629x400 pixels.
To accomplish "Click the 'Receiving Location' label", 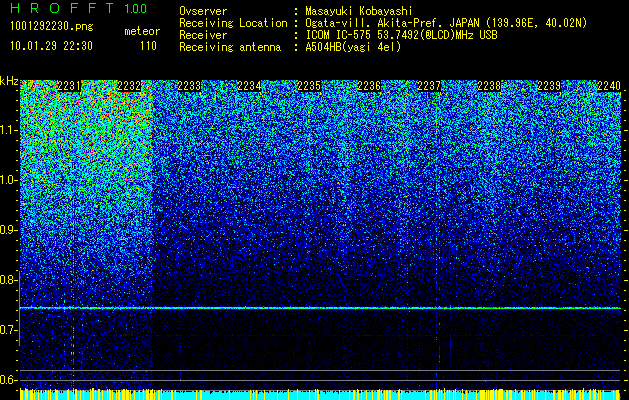I will point(233,23).
